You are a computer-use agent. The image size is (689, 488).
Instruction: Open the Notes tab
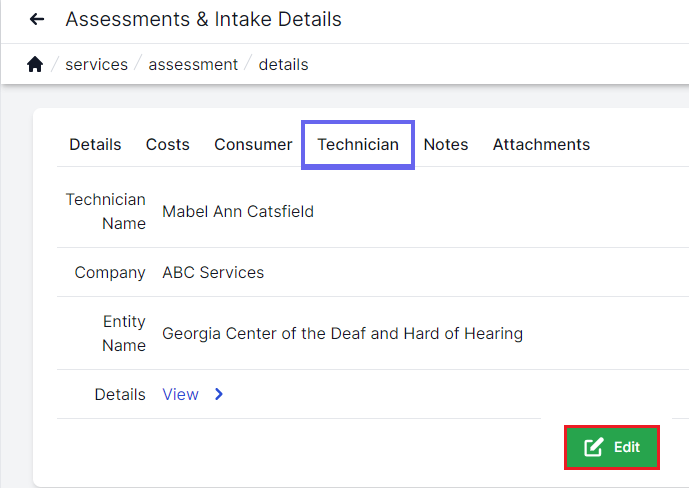446,145
